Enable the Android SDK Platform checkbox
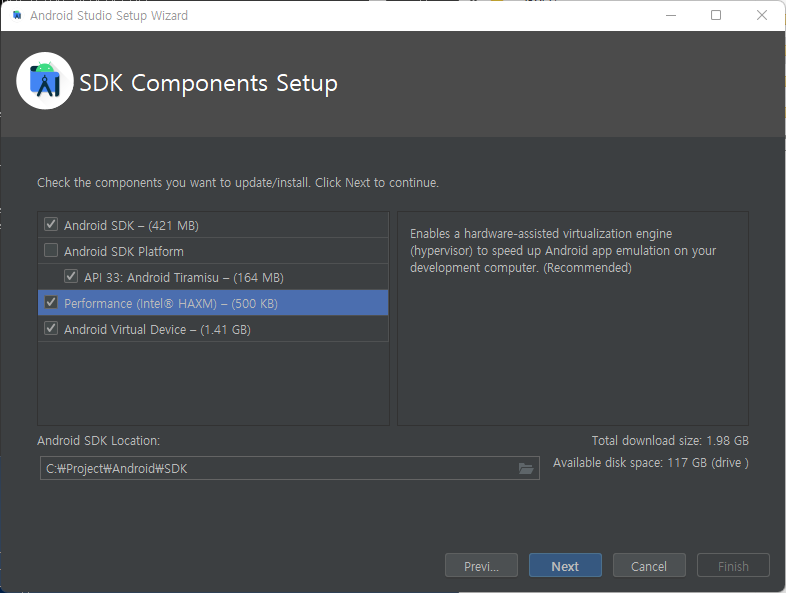Screen dimensions: 786x593 [x=51, y=251]
